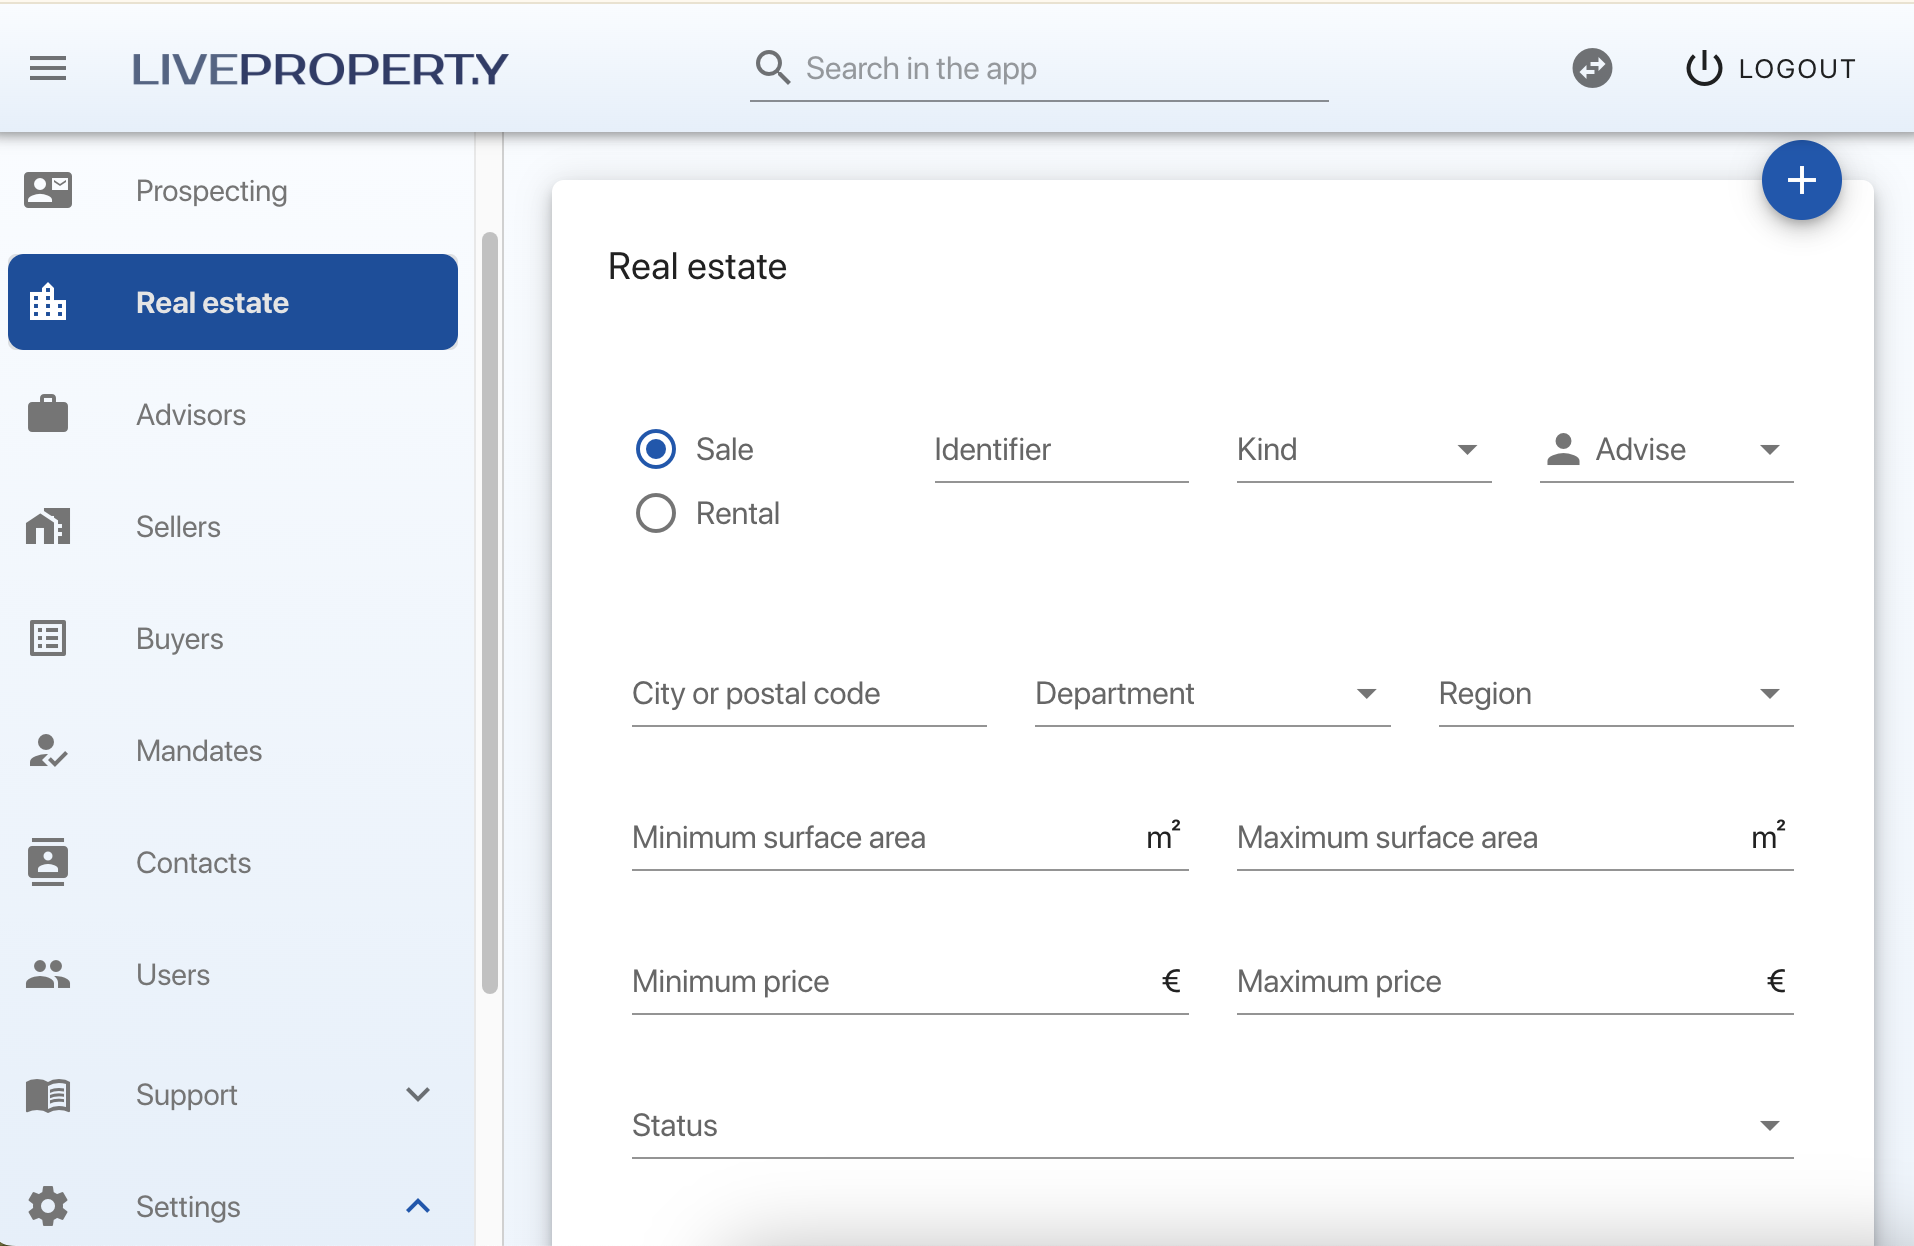Image resolution: width=1914 pixels, height=1246 pixels.
Task: Click the LIVEPROPERTY logo
Action: (x=320, y=69)
